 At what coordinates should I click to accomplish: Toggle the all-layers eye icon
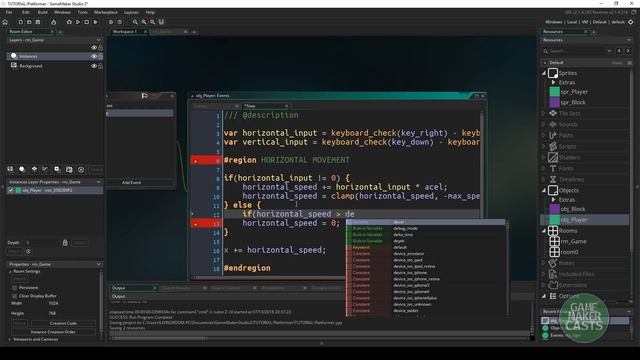tap(94, 48)
